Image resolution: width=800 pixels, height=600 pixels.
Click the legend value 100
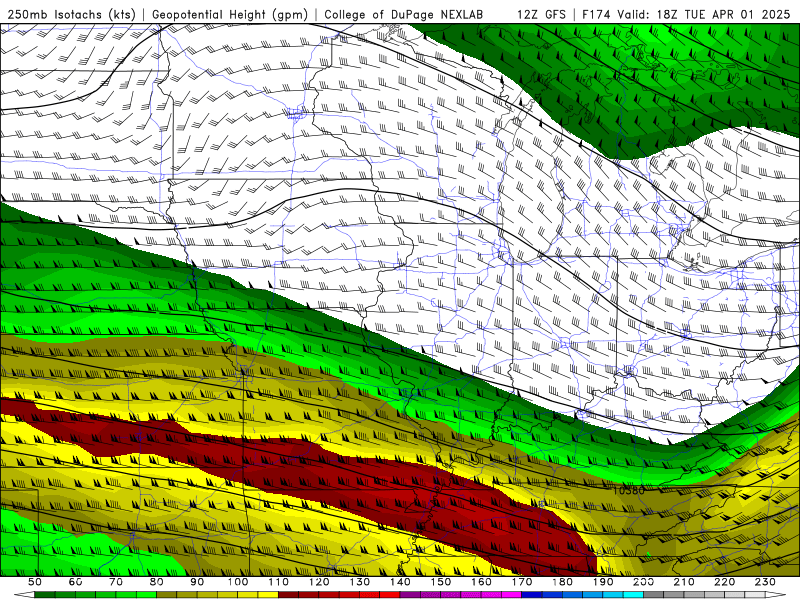click(x=238, y=582)
